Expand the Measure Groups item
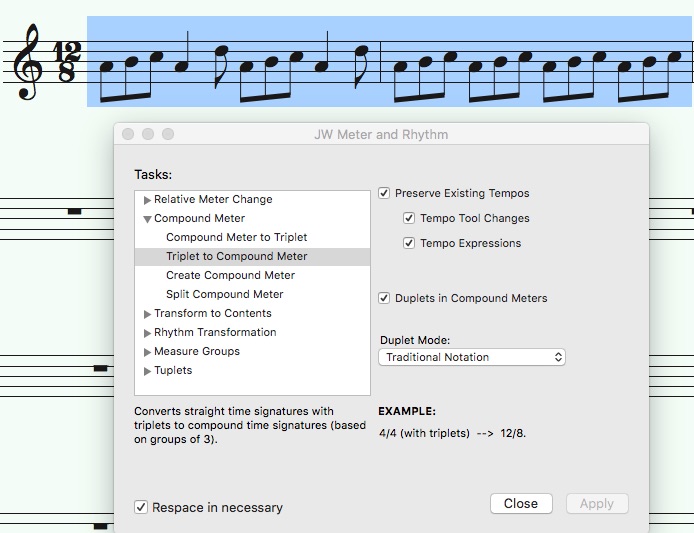The height and width of the screenshot is (533, 694). [x=148, y=352]
